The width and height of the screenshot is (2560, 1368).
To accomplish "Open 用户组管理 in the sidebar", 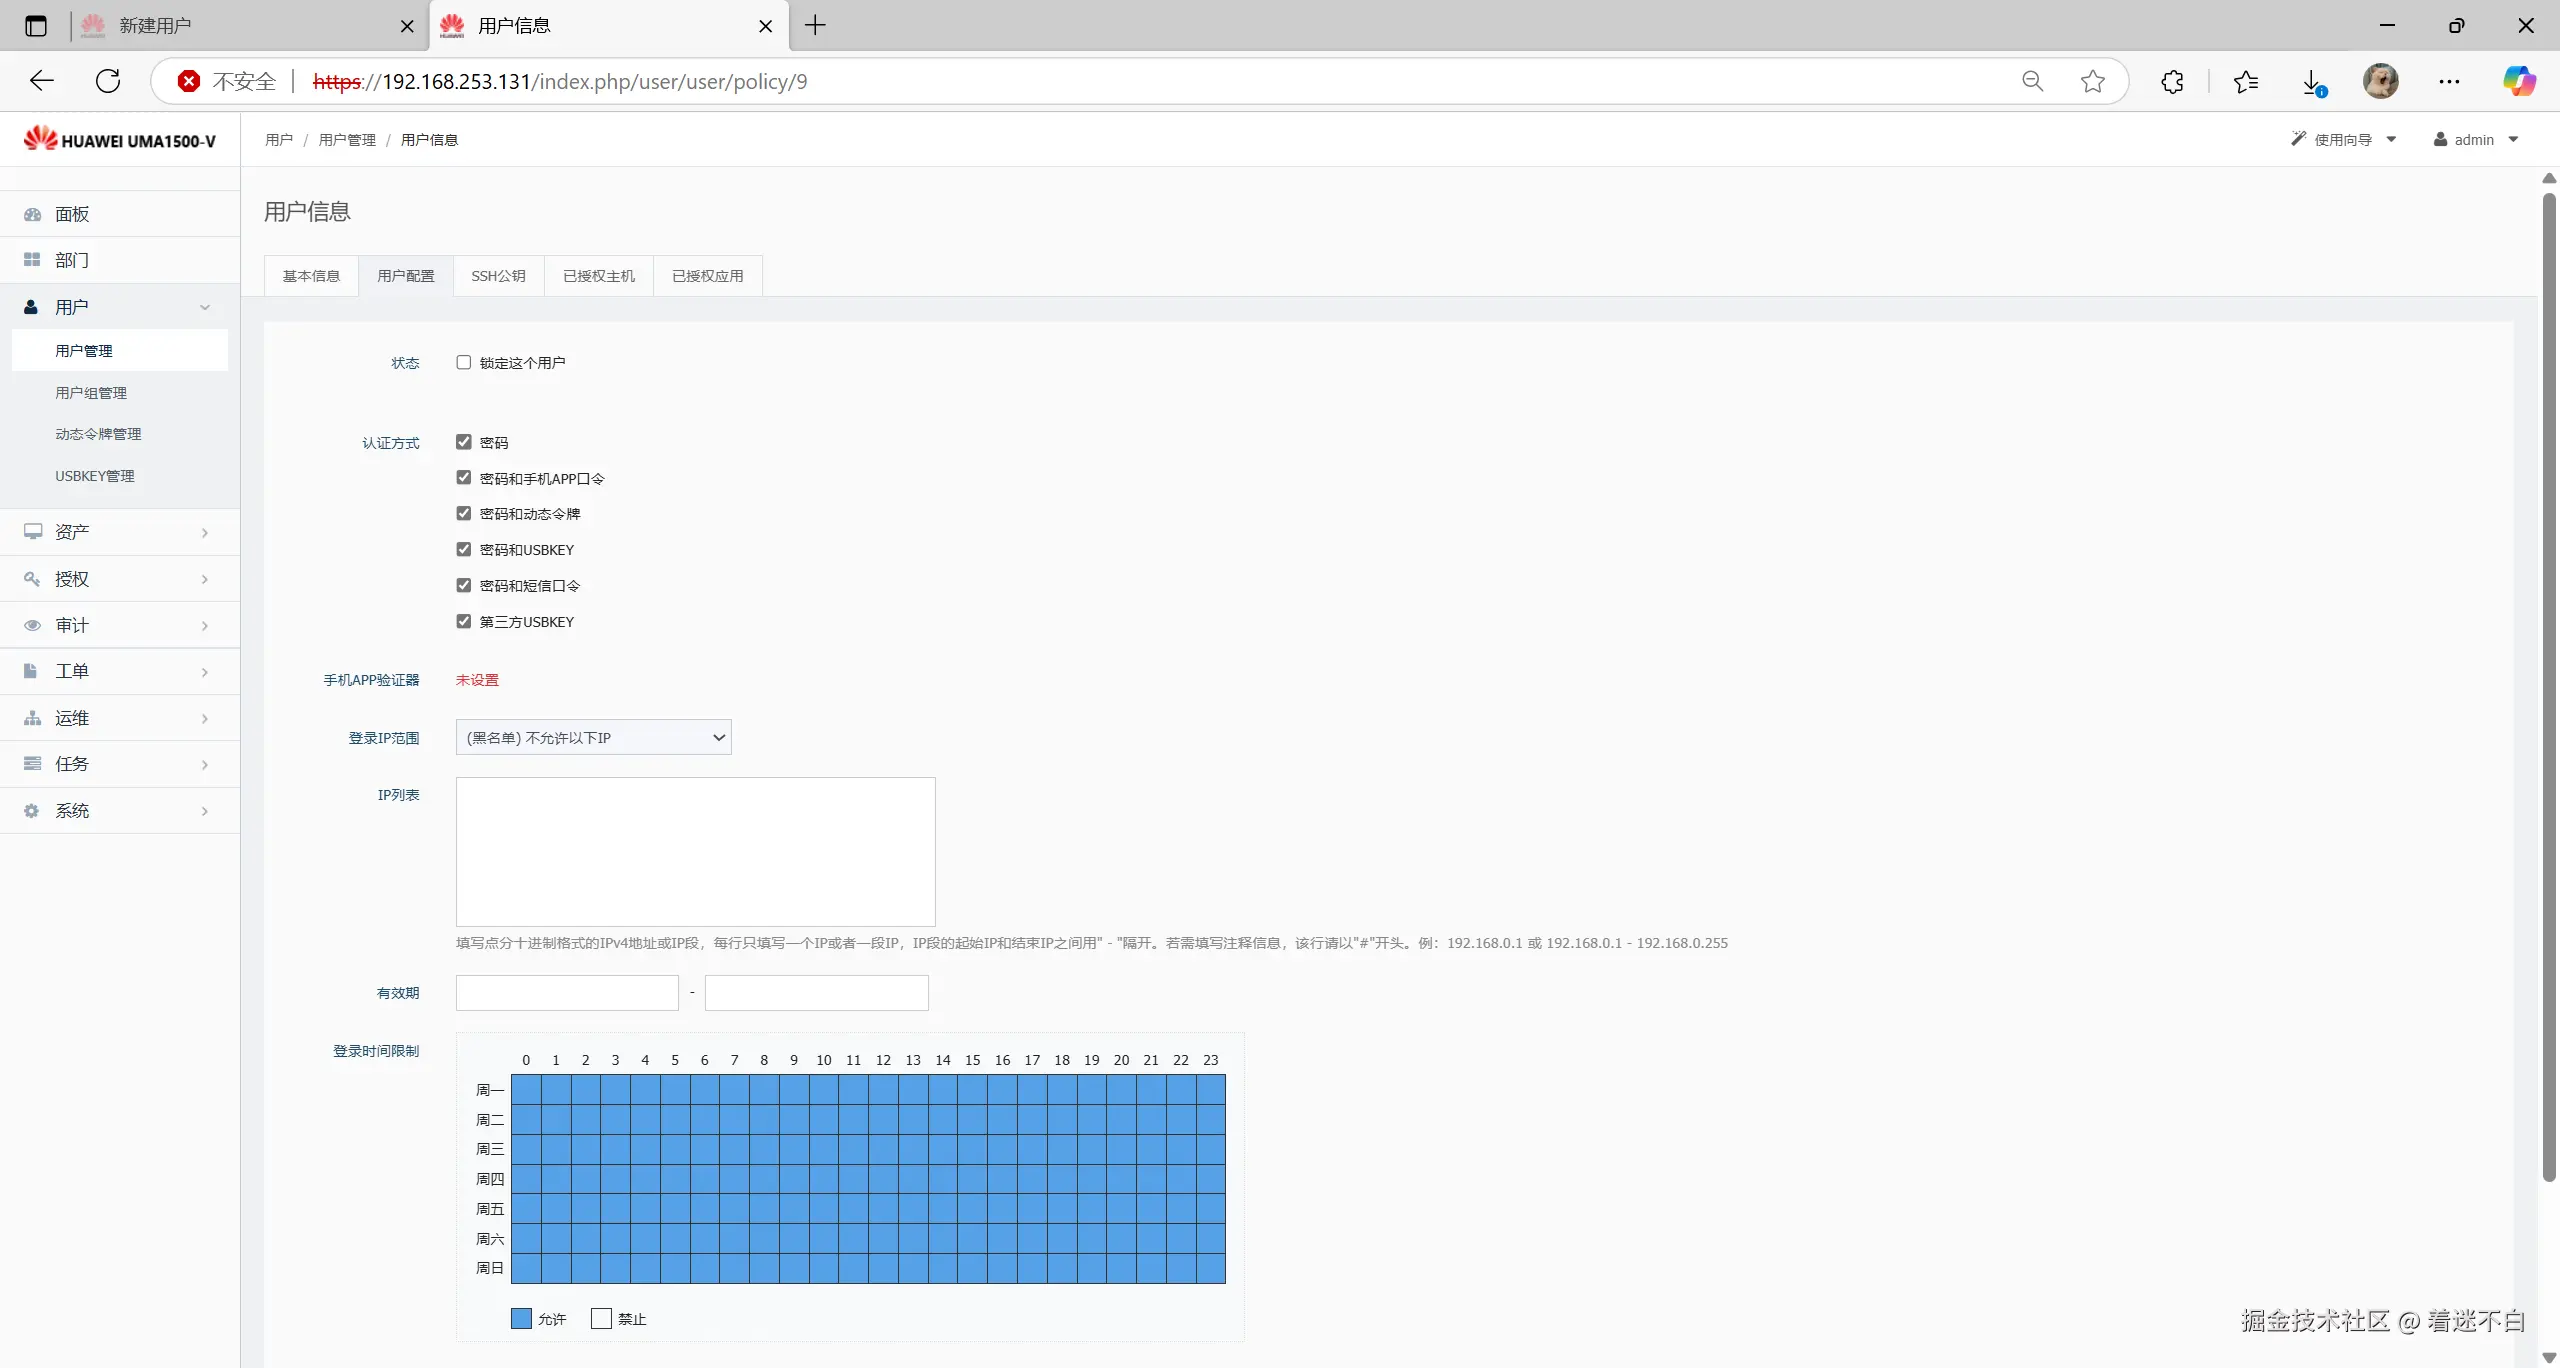I will click(x=91, y=393).
